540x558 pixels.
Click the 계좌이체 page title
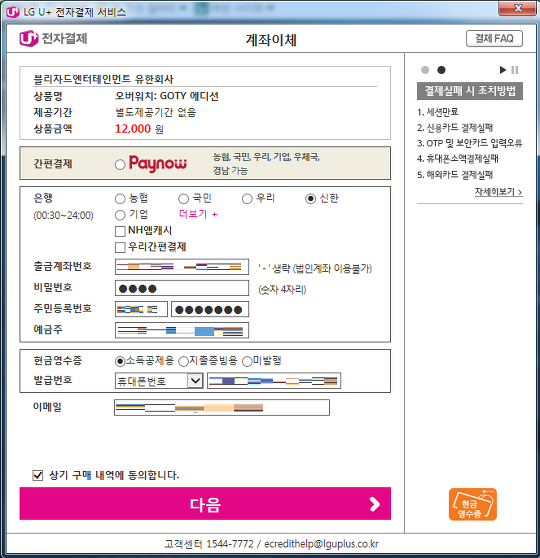click(271, 40)
